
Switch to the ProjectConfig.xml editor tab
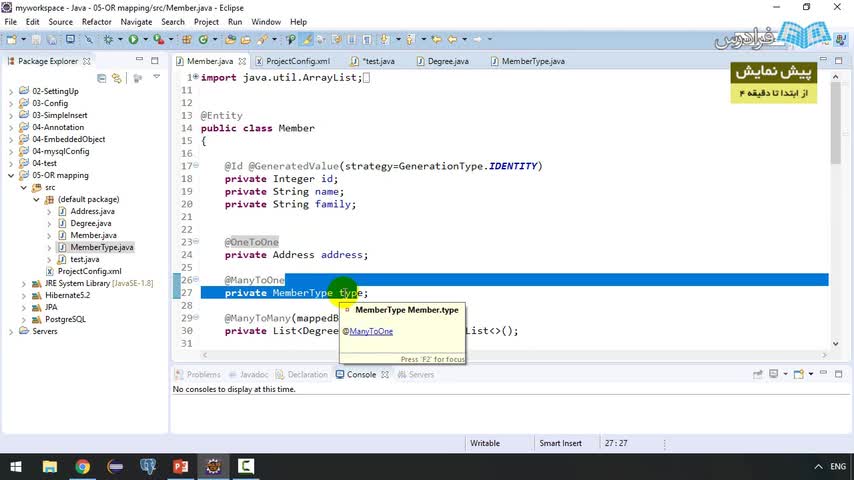[293, 61]
